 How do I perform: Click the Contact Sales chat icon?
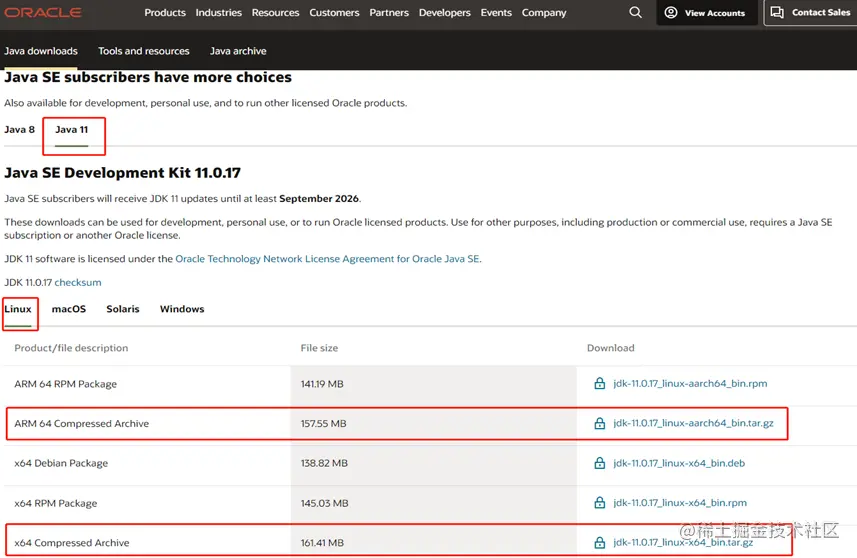(x=777, y=13)
